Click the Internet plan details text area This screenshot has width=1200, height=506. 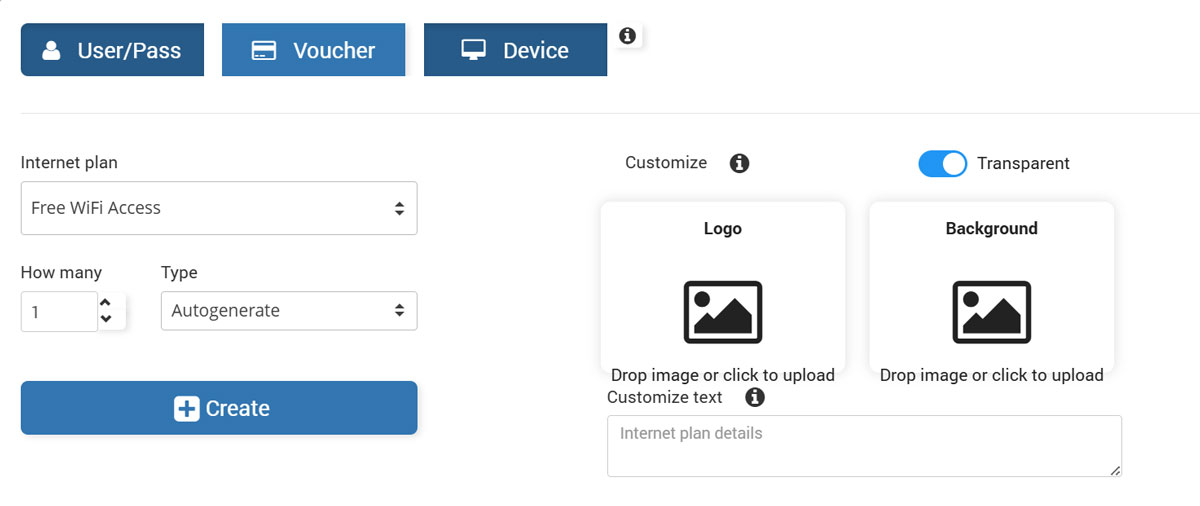(x=863, y=446)
